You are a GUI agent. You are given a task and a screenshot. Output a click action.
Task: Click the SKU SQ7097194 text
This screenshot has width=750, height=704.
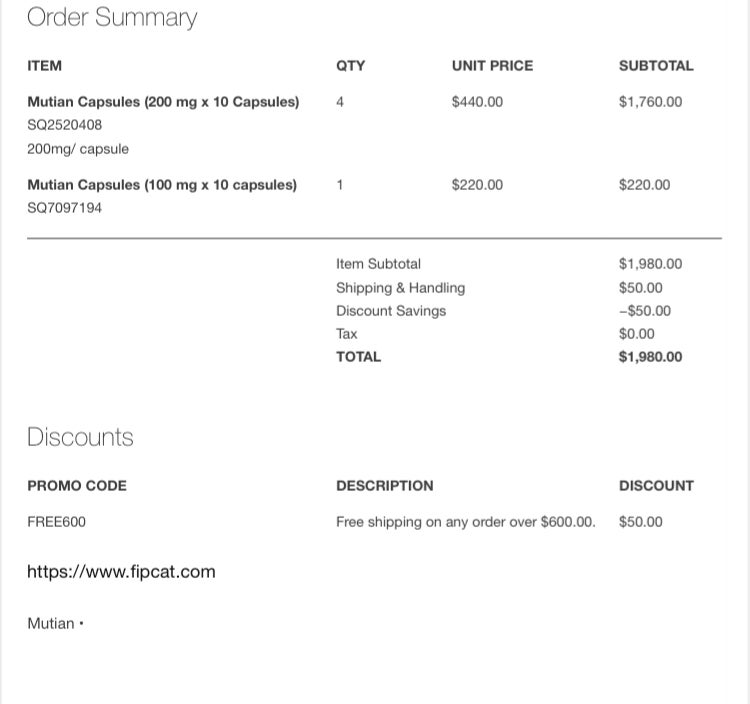(64, 208)
